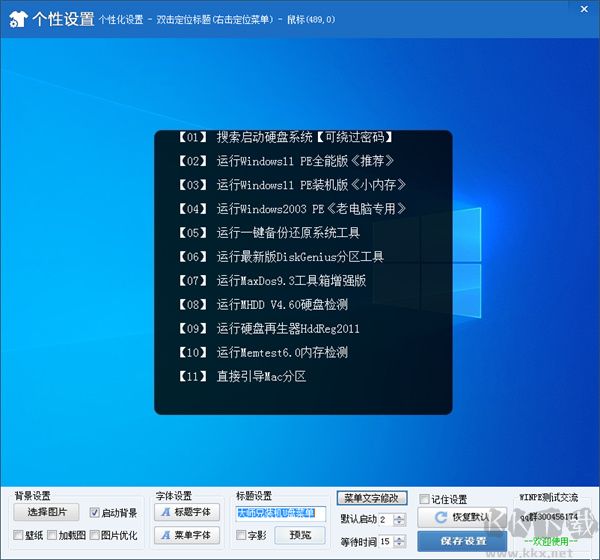Enable the 记住设置 checkbox

tap(424, 499)
